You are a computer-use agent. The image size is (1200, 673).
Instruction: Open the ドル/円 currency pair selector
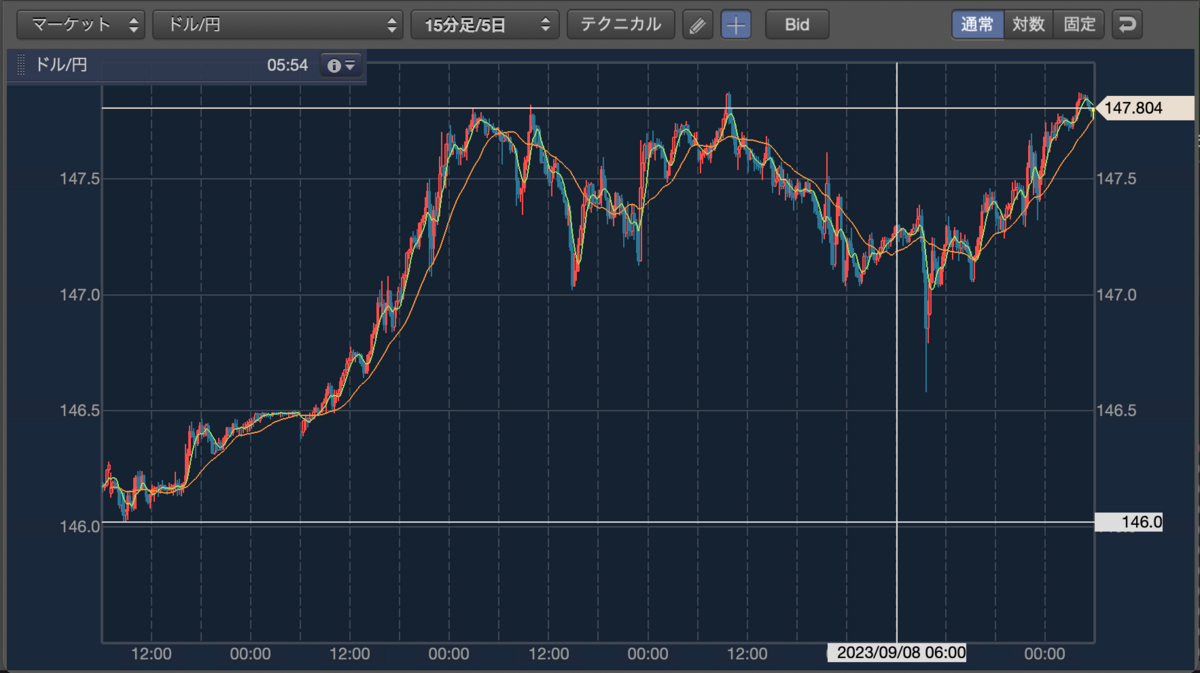tap(278, 25)
